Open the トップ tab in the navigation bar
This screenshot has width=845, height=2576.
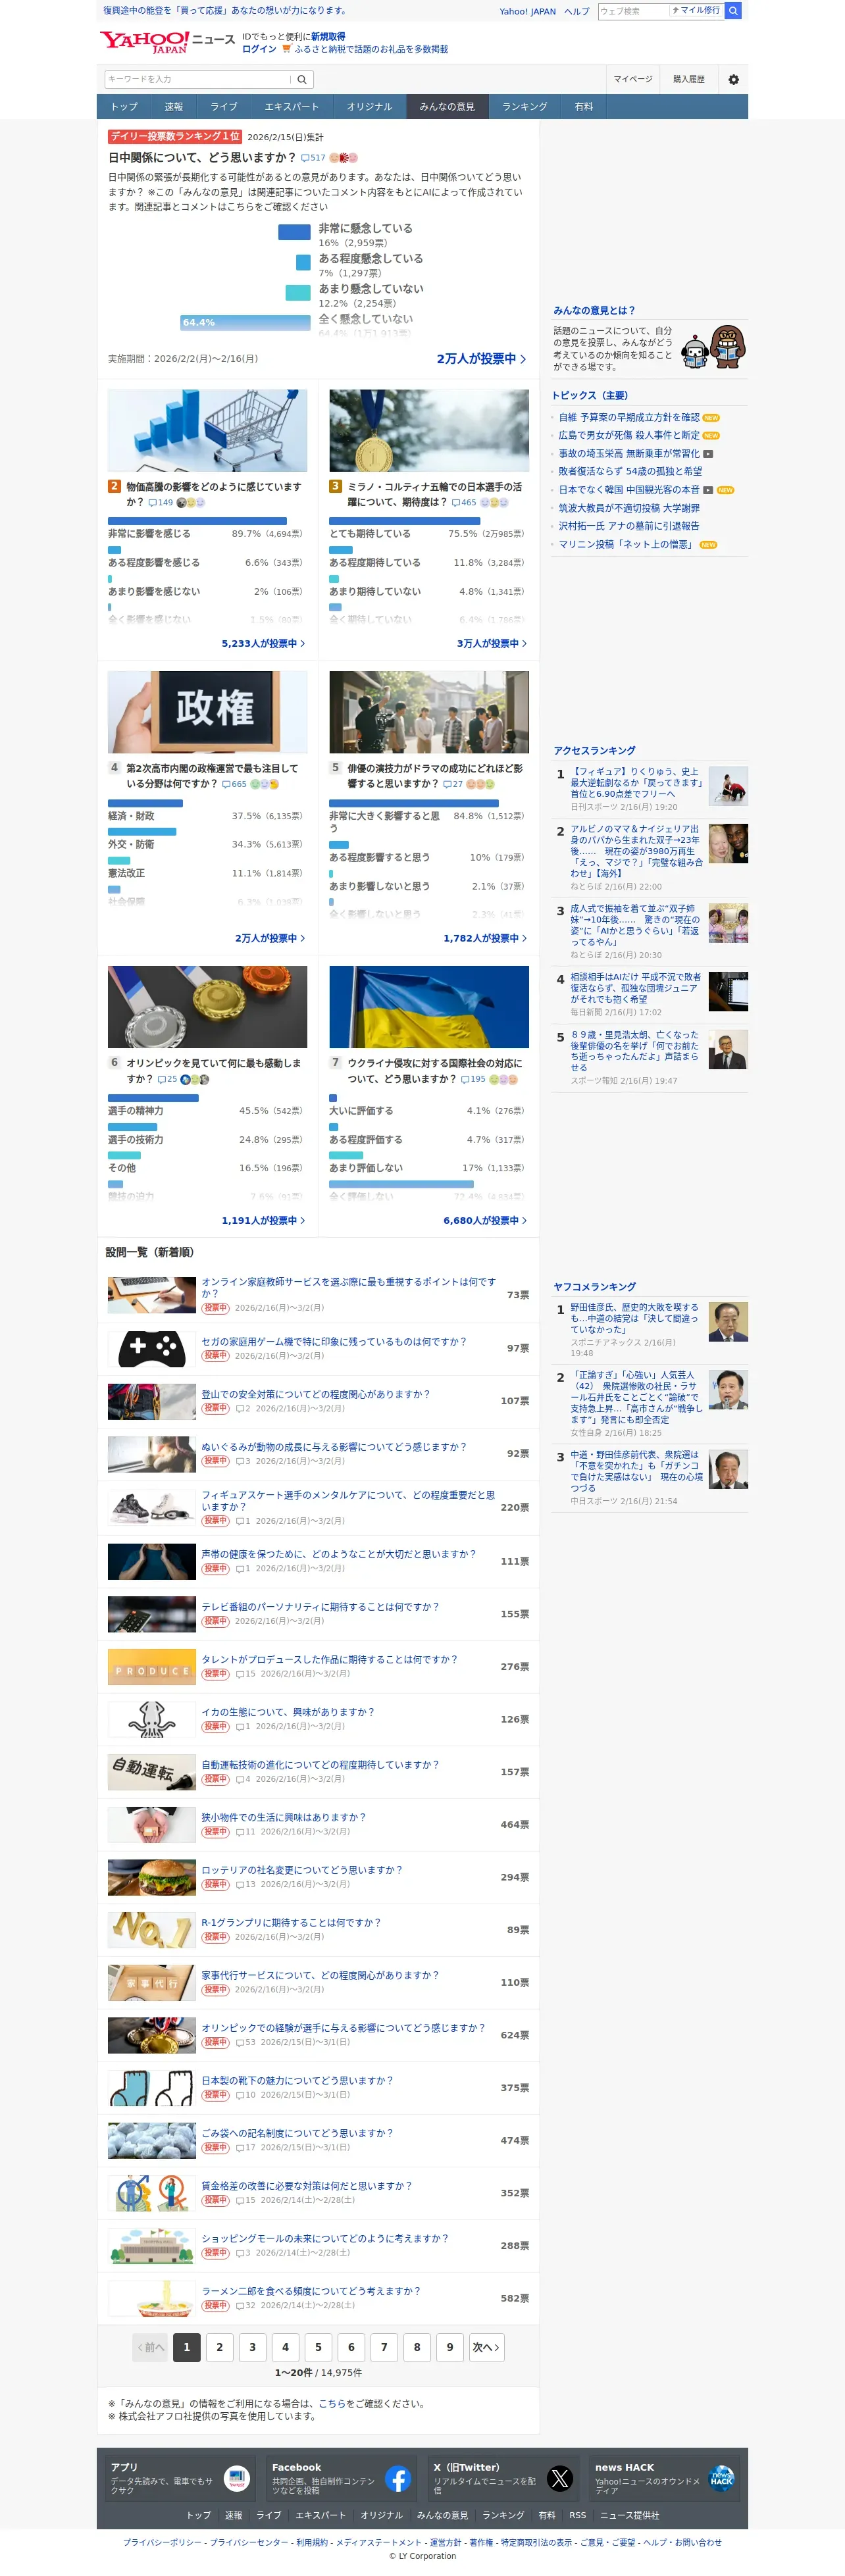click(124, 107)
